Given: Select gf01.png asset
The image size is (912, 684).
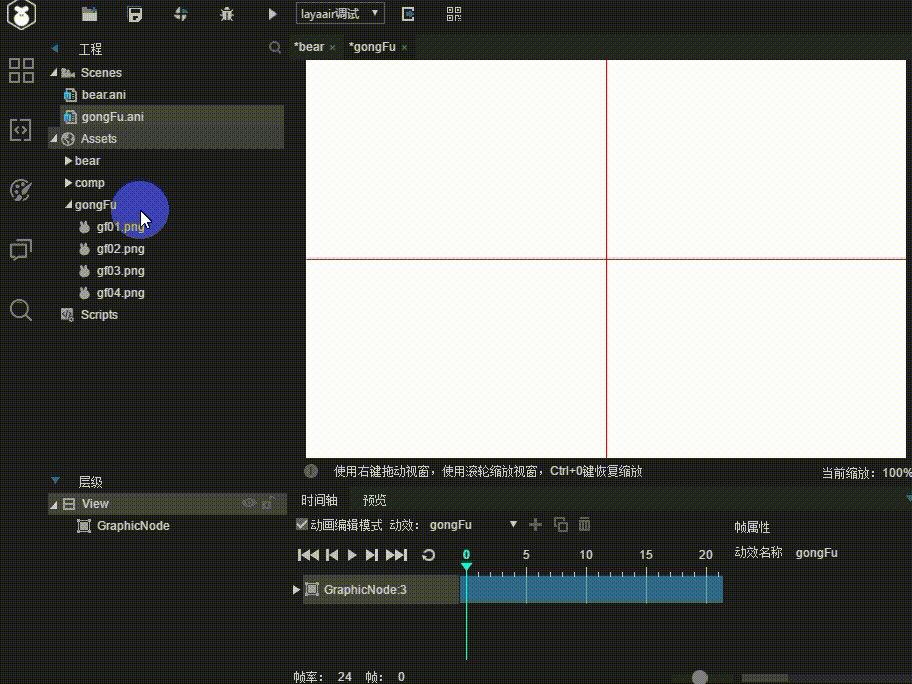Looking at the screenshot, I should coord(120,227).
